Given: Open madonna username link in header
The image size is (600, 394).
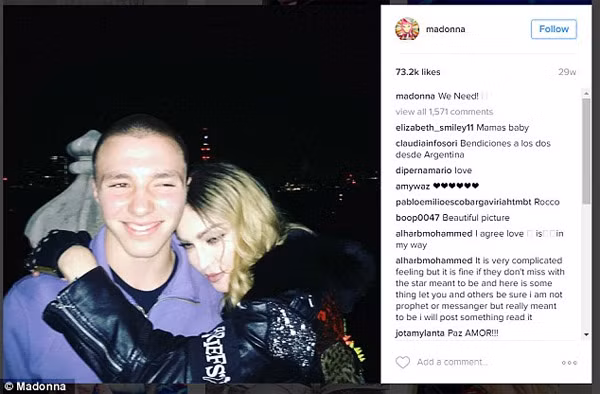Looking at the screenshot, I should click(445, 29).
